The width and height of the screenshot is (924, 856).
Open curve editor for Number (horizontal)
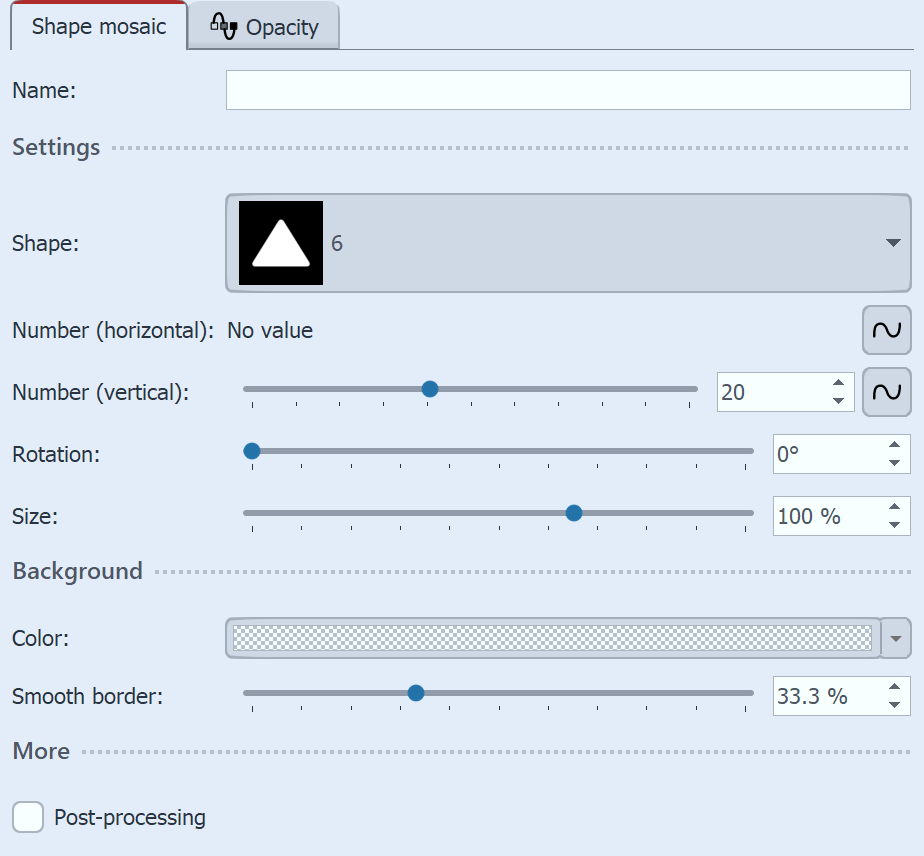886,330
